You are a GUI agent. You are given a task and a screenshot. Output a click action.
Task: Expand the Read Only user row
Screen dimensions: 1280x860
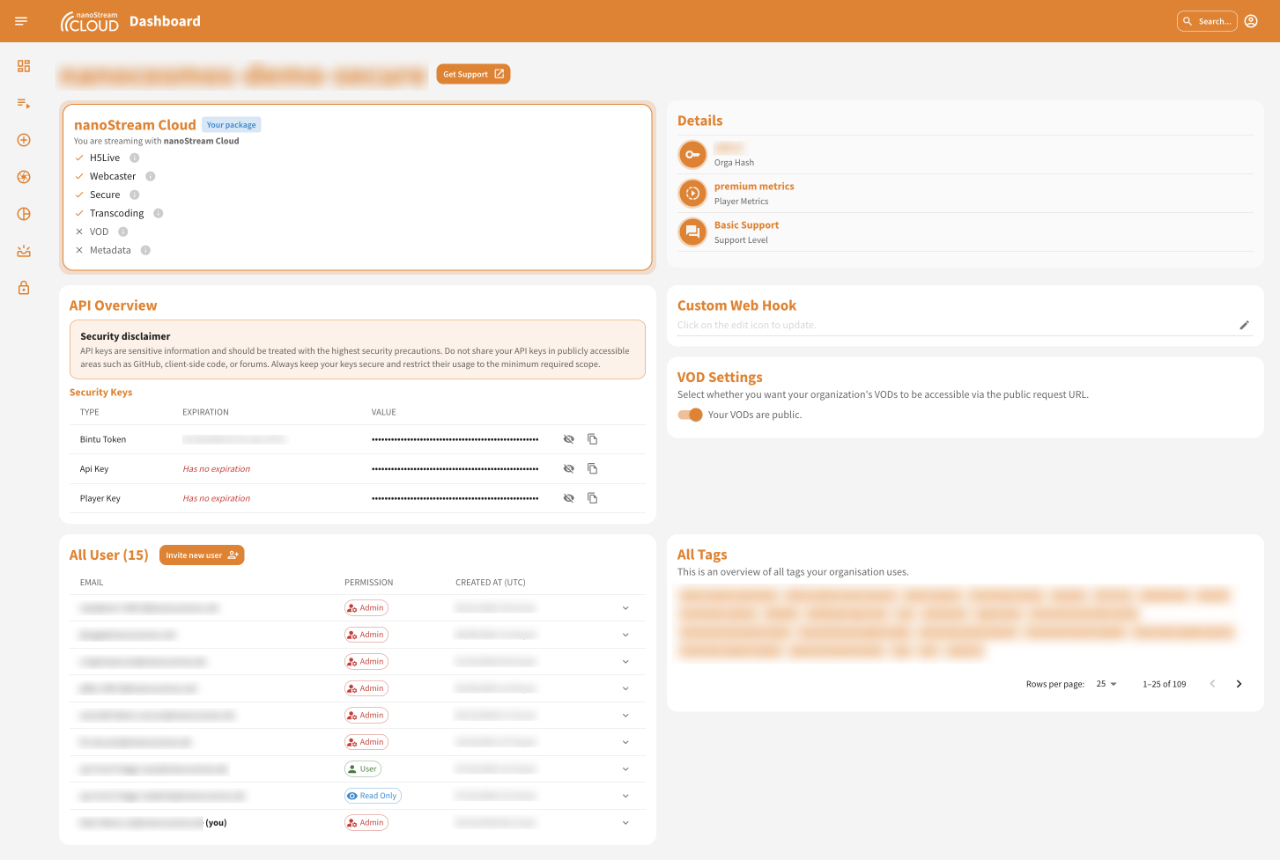tap(625, 796)
